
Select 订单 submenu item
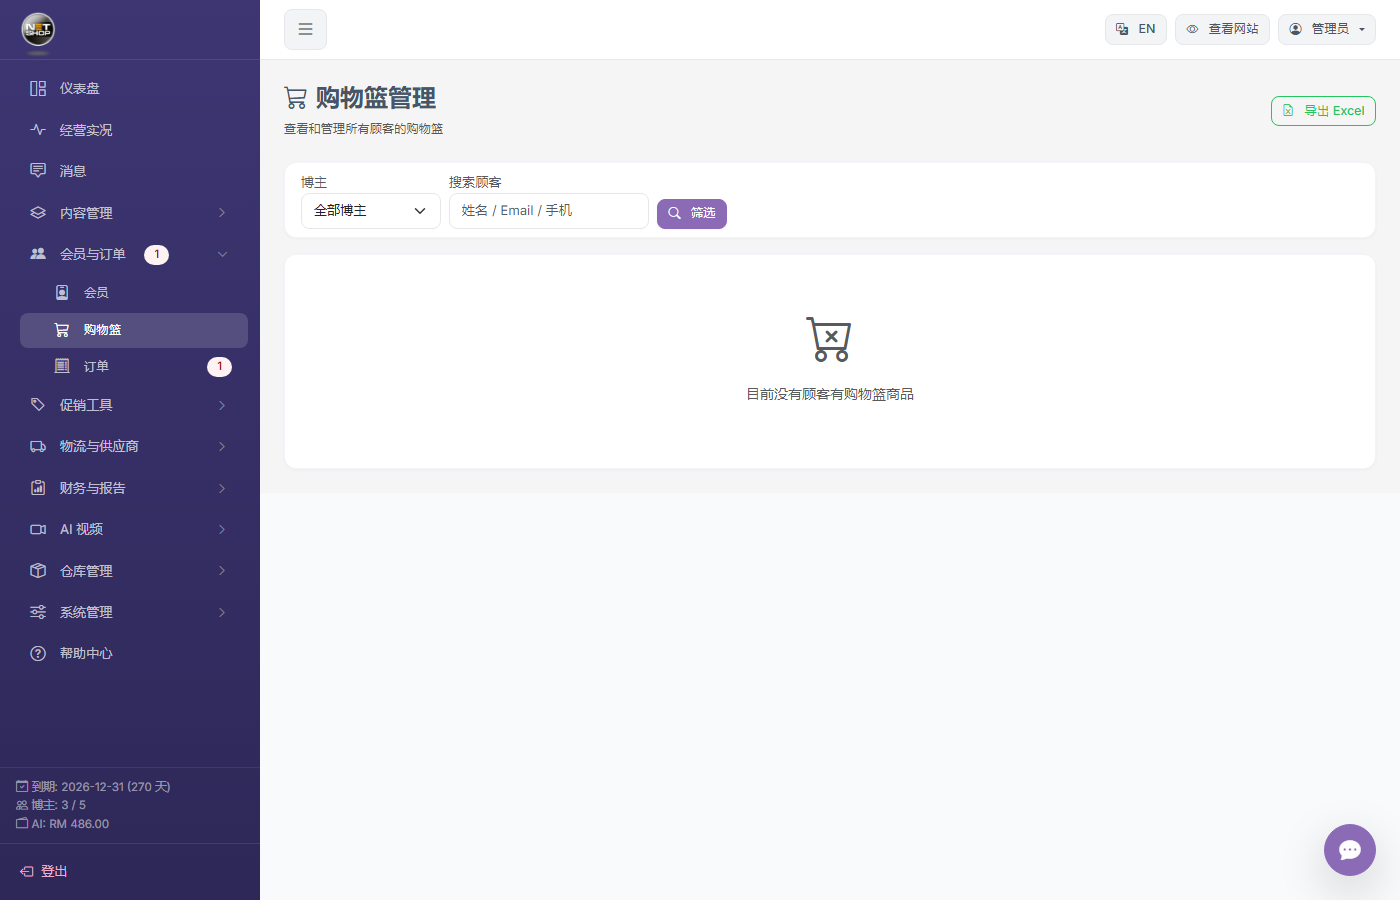(134, 366)
